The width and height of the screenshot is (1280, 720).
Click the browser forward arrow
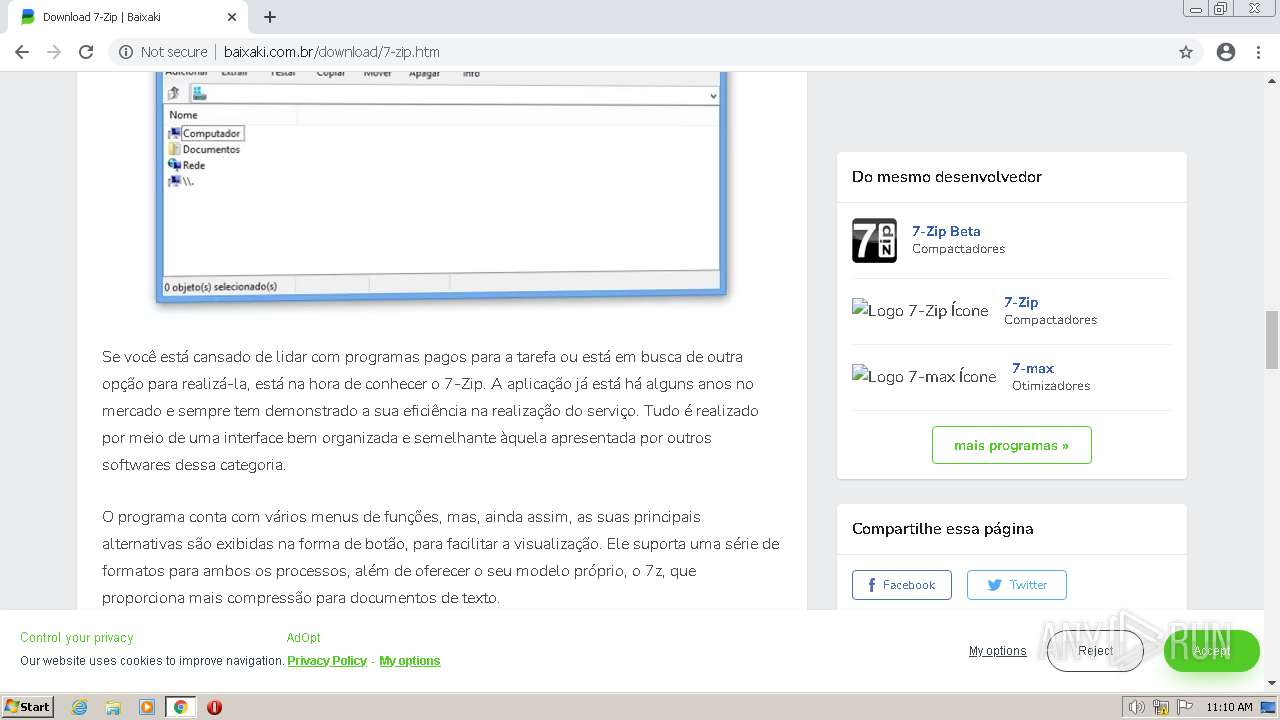pyautogui.click(x=54, y=52)
